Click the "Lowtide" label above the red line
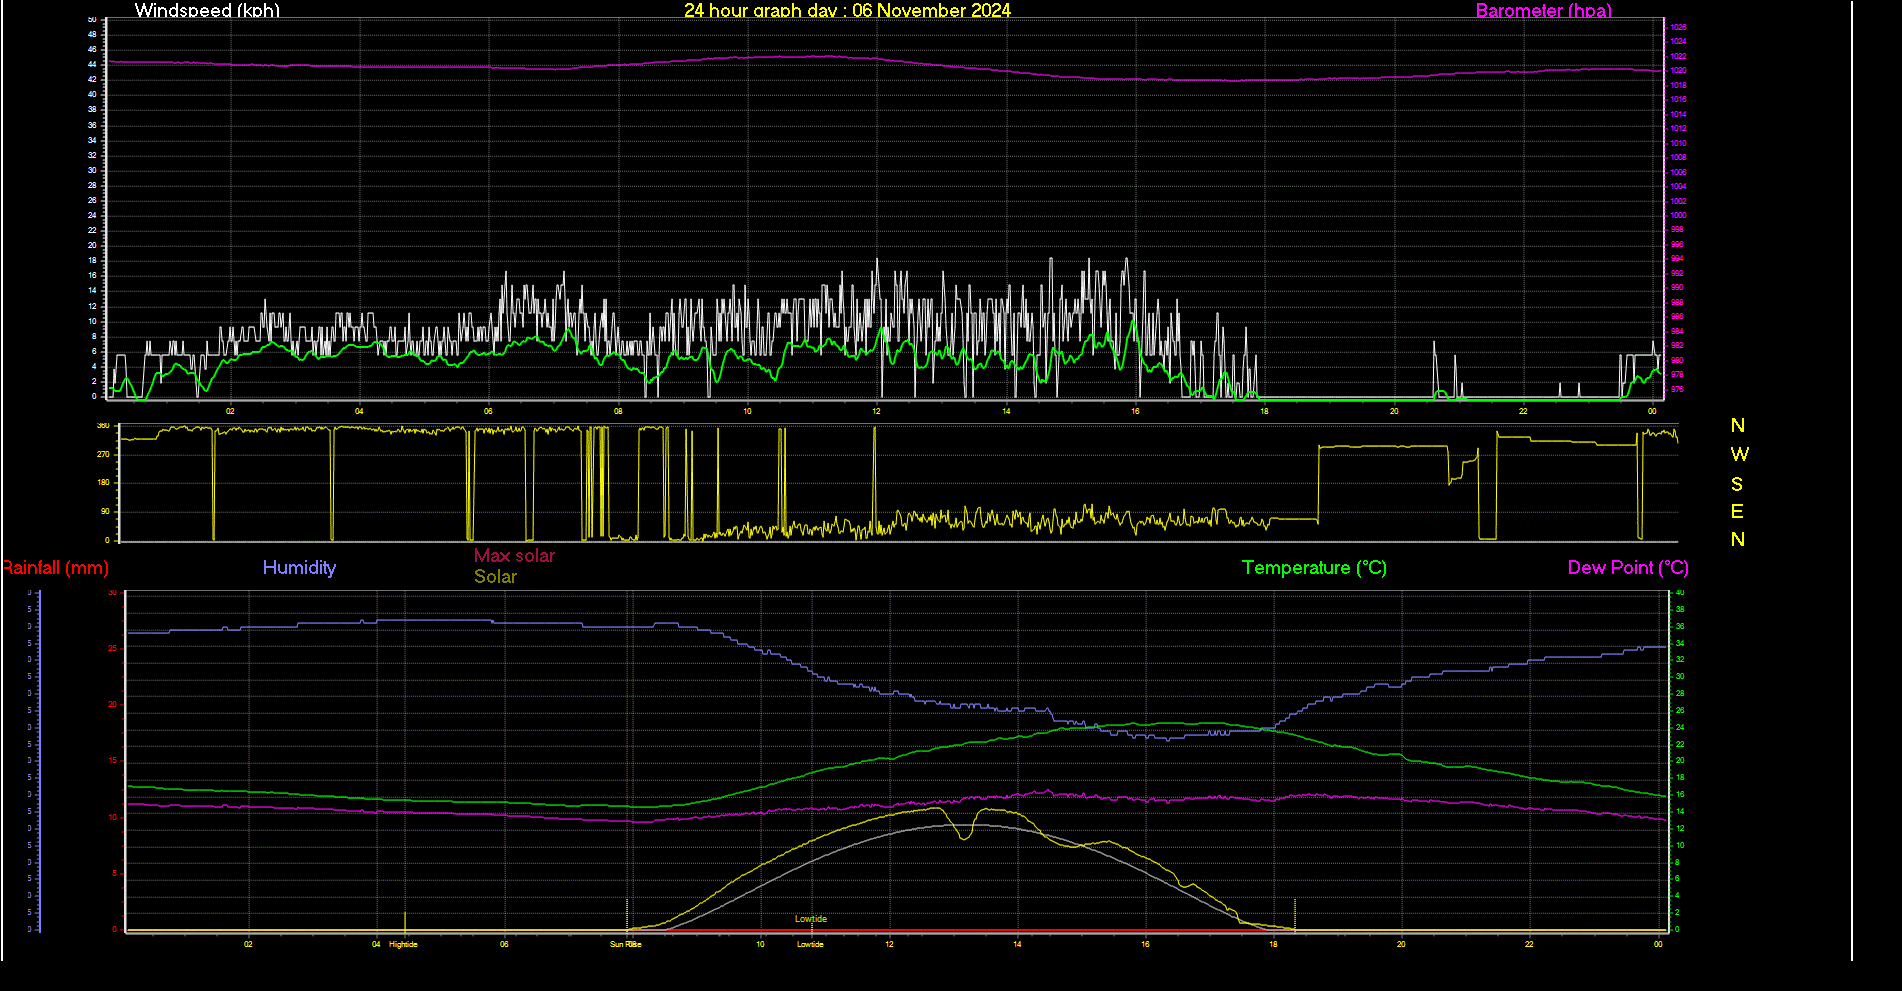The image size is (1902, 991). [x=811, y=919]
